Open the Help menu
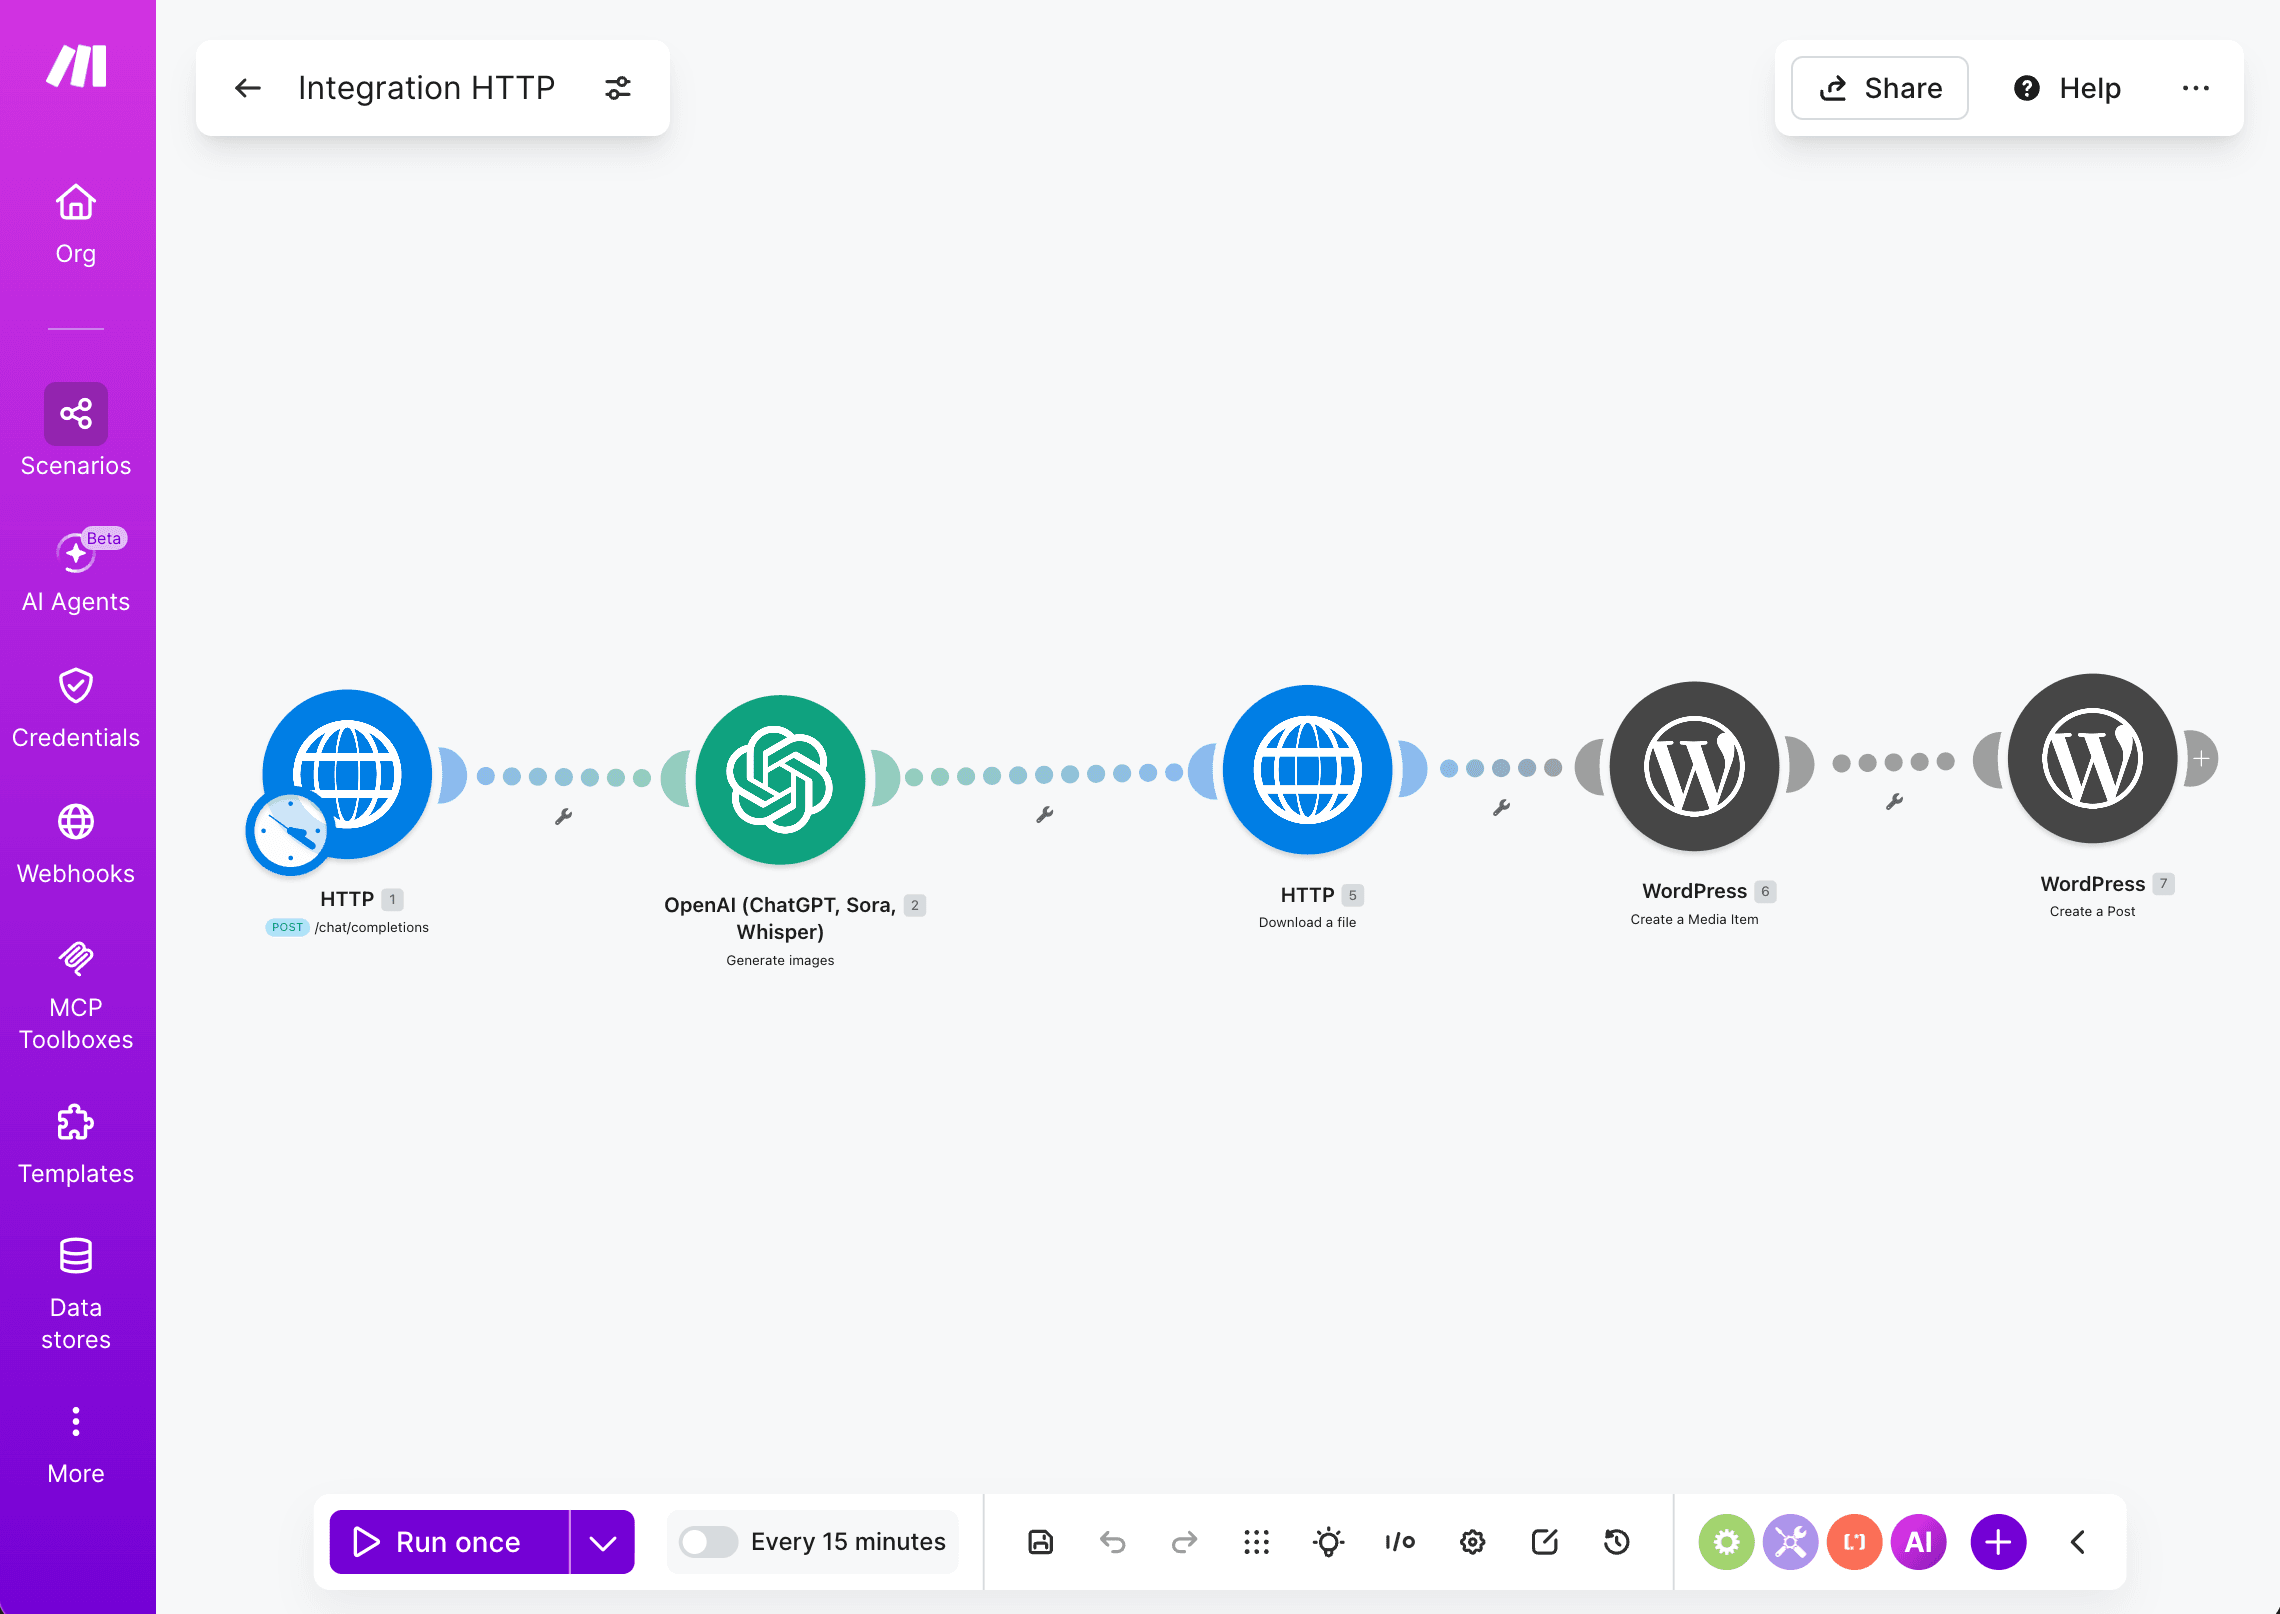 [2066, 88]
